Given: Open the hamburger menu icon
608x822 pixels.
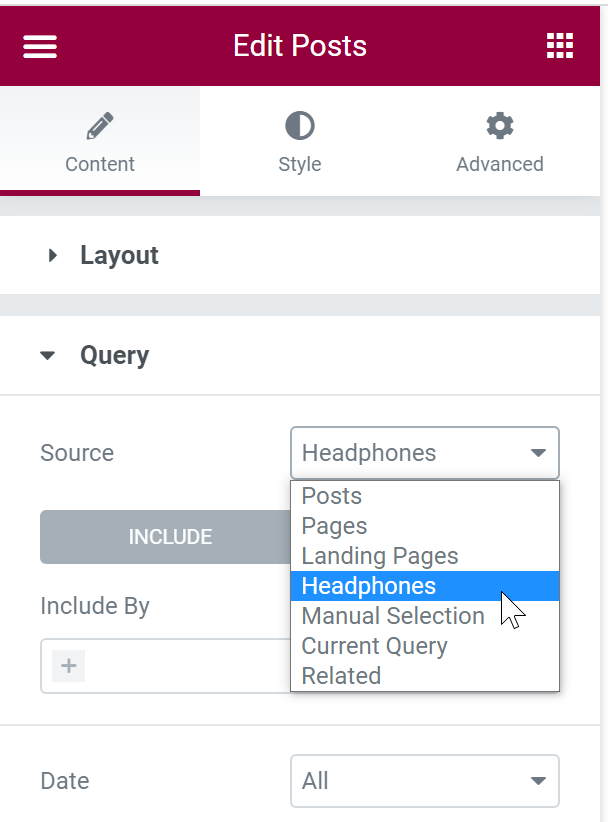Looking at the screenshot, I should pyautogui.click(x=40, y=46).
